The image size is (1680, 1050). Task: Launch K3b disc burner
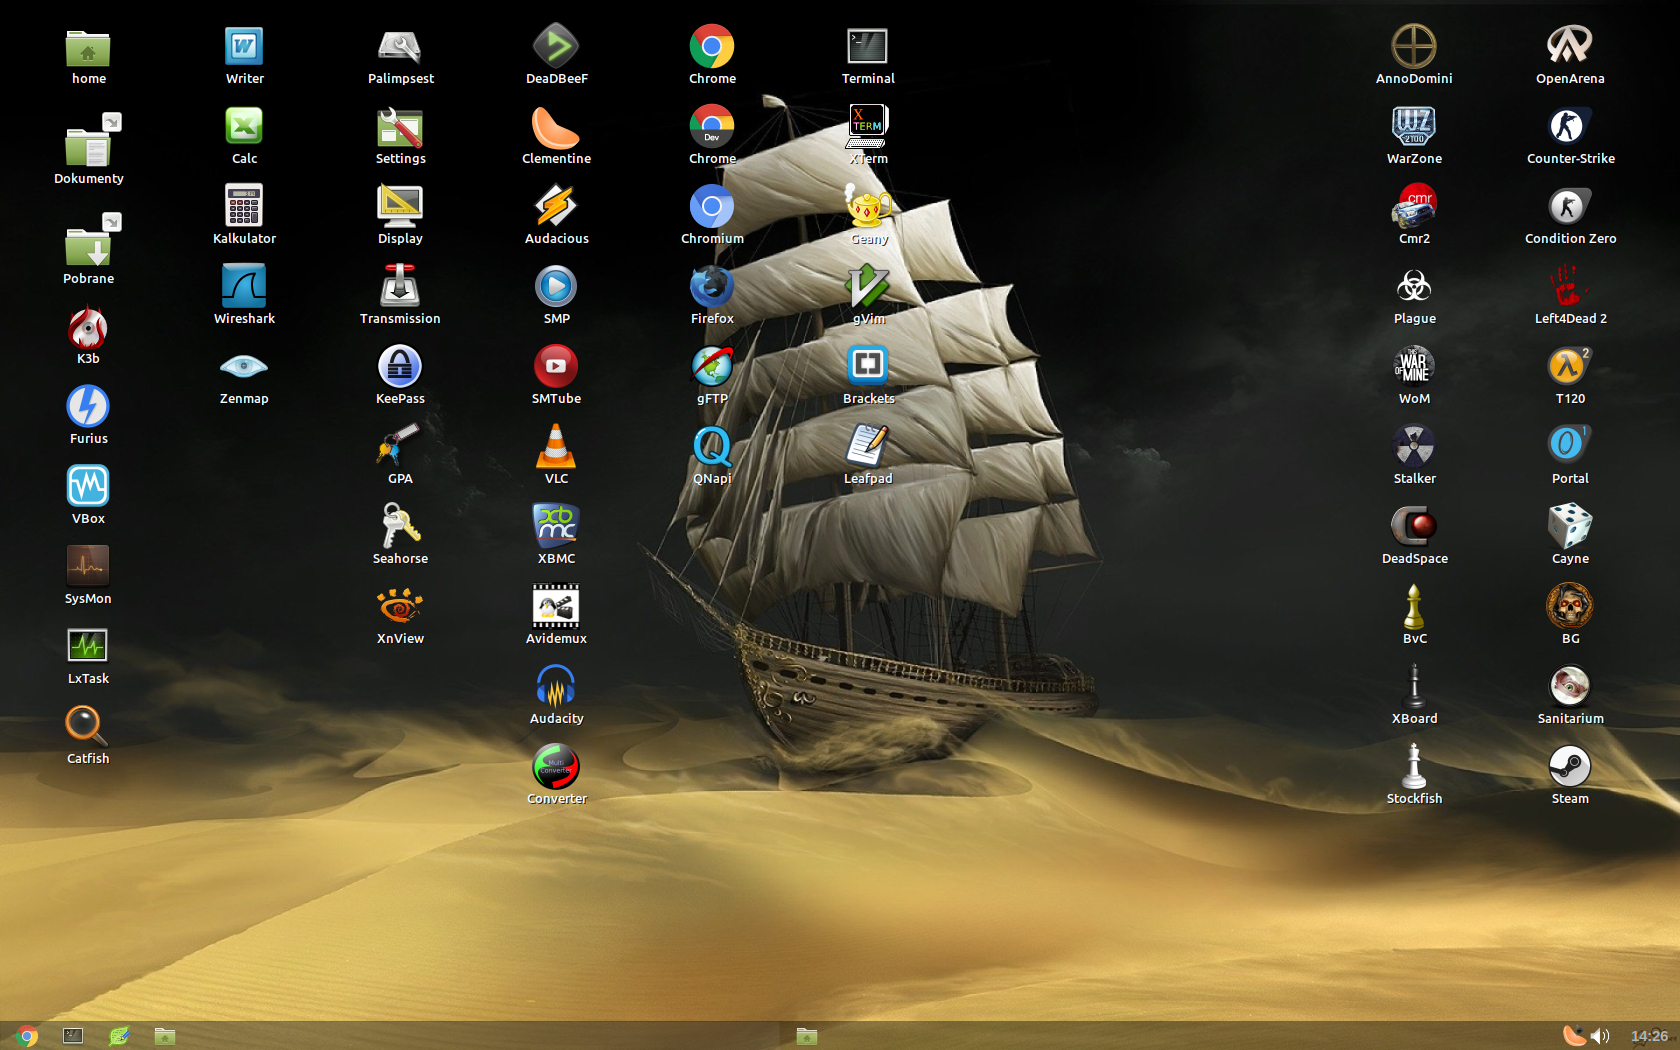click(x=88, y=327)
